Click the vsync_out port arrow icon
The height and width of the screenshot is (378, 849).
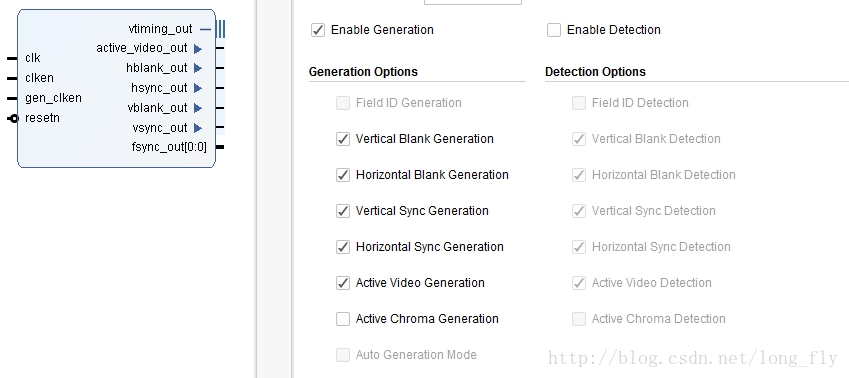point(198,128)
